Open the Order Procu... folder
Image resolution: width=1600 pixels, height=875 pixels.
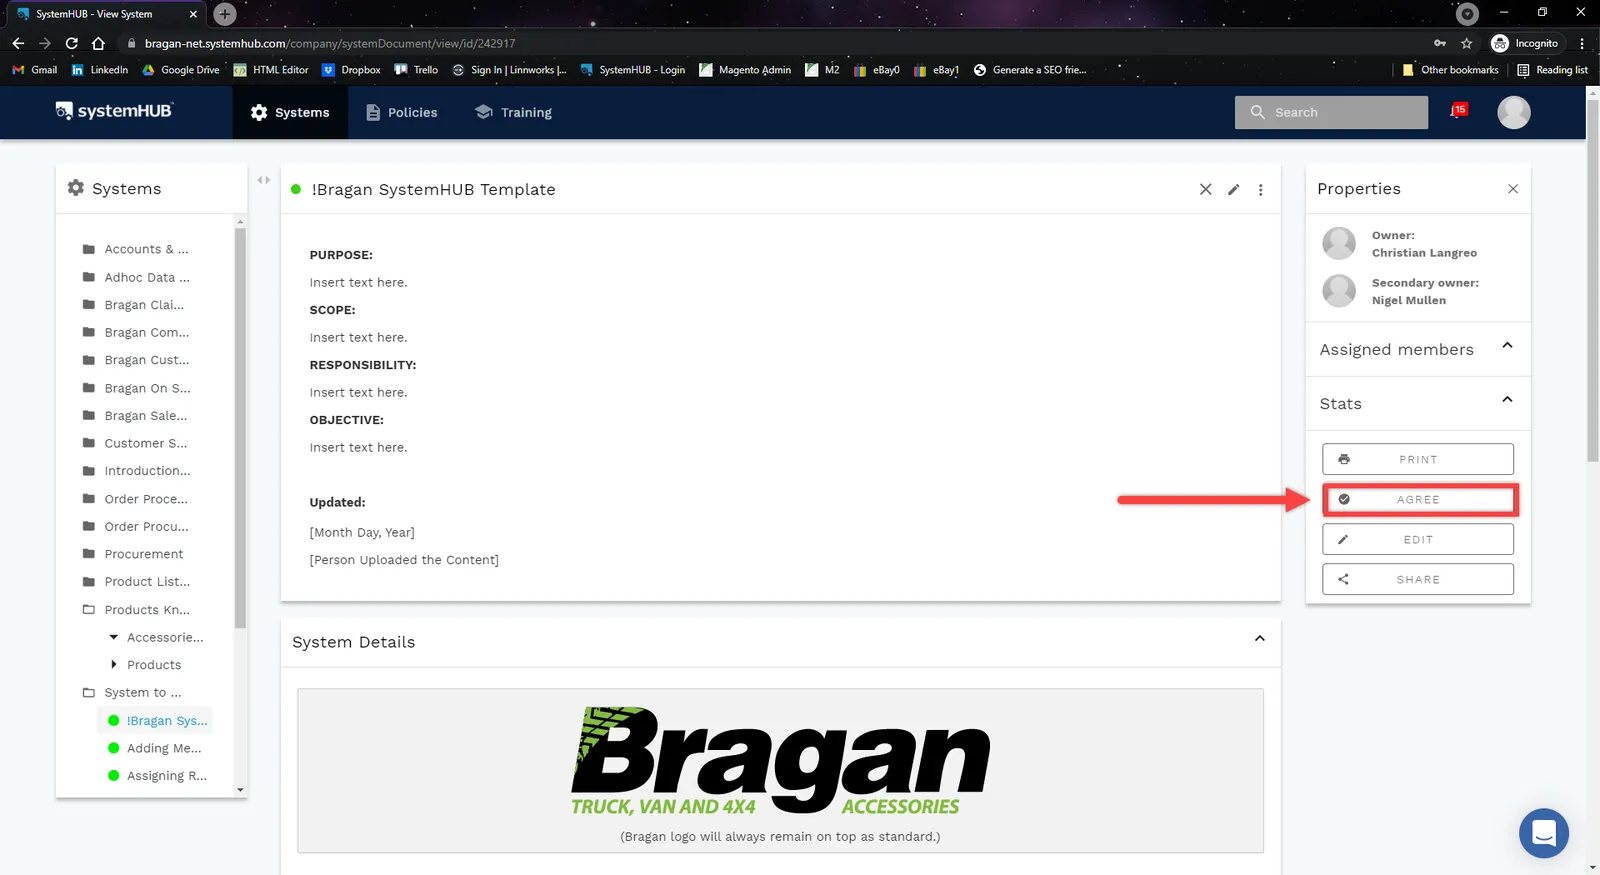tap(135, 526)
